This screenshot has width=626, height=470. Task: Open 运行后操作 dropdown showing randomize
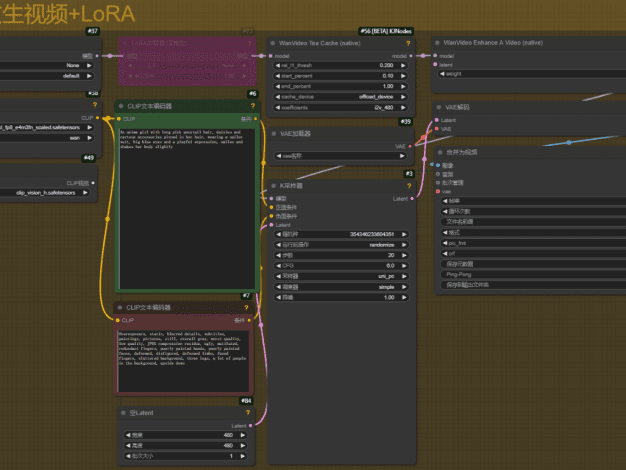pos(341,245)
